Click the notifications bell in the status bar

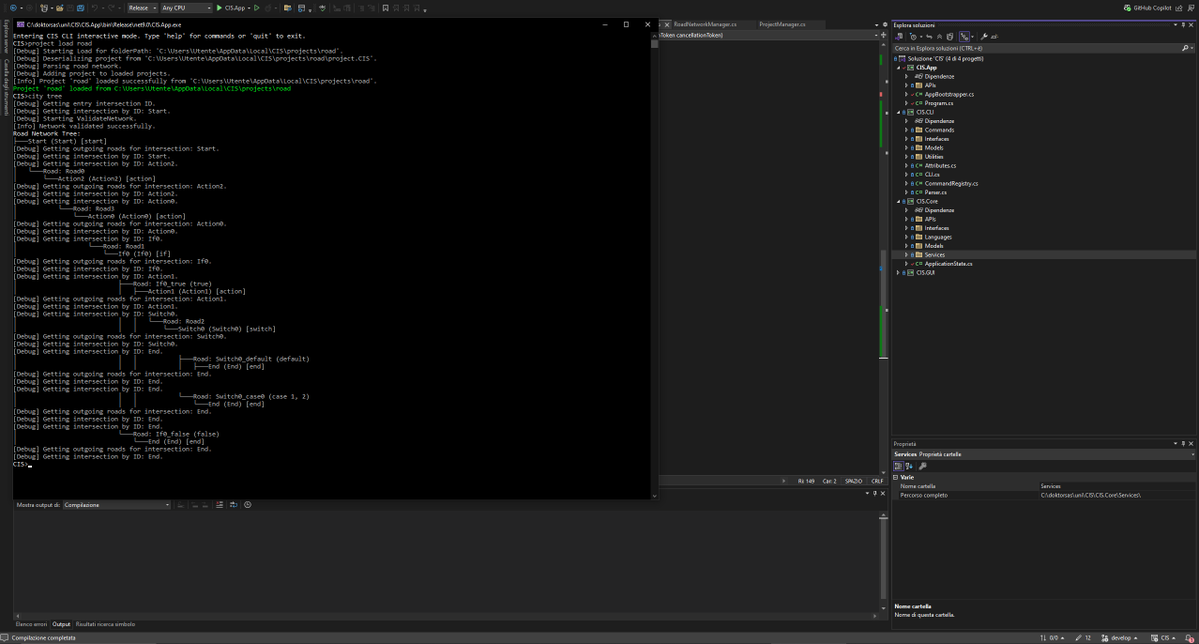click(x=1189, y=638)
